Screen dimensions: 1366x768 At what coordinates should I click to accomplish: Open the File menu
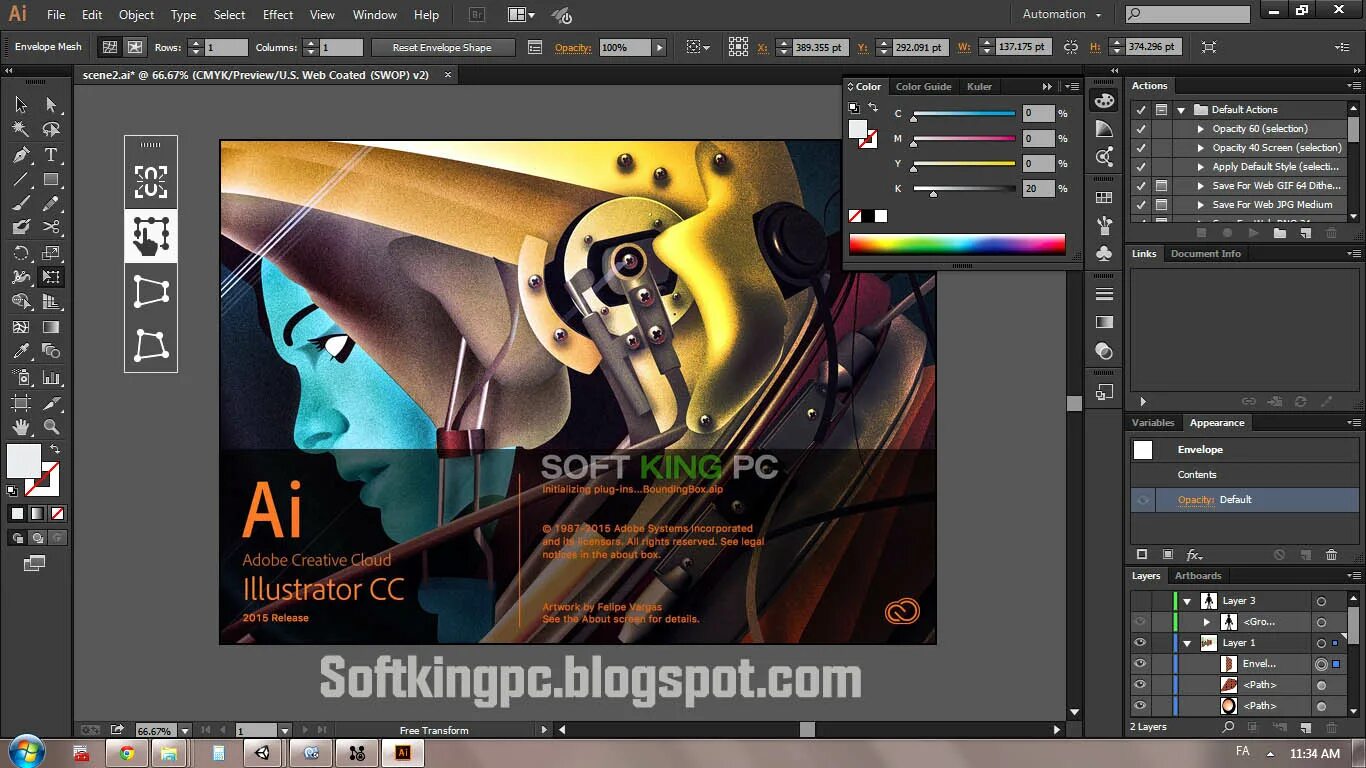[56, 15]
